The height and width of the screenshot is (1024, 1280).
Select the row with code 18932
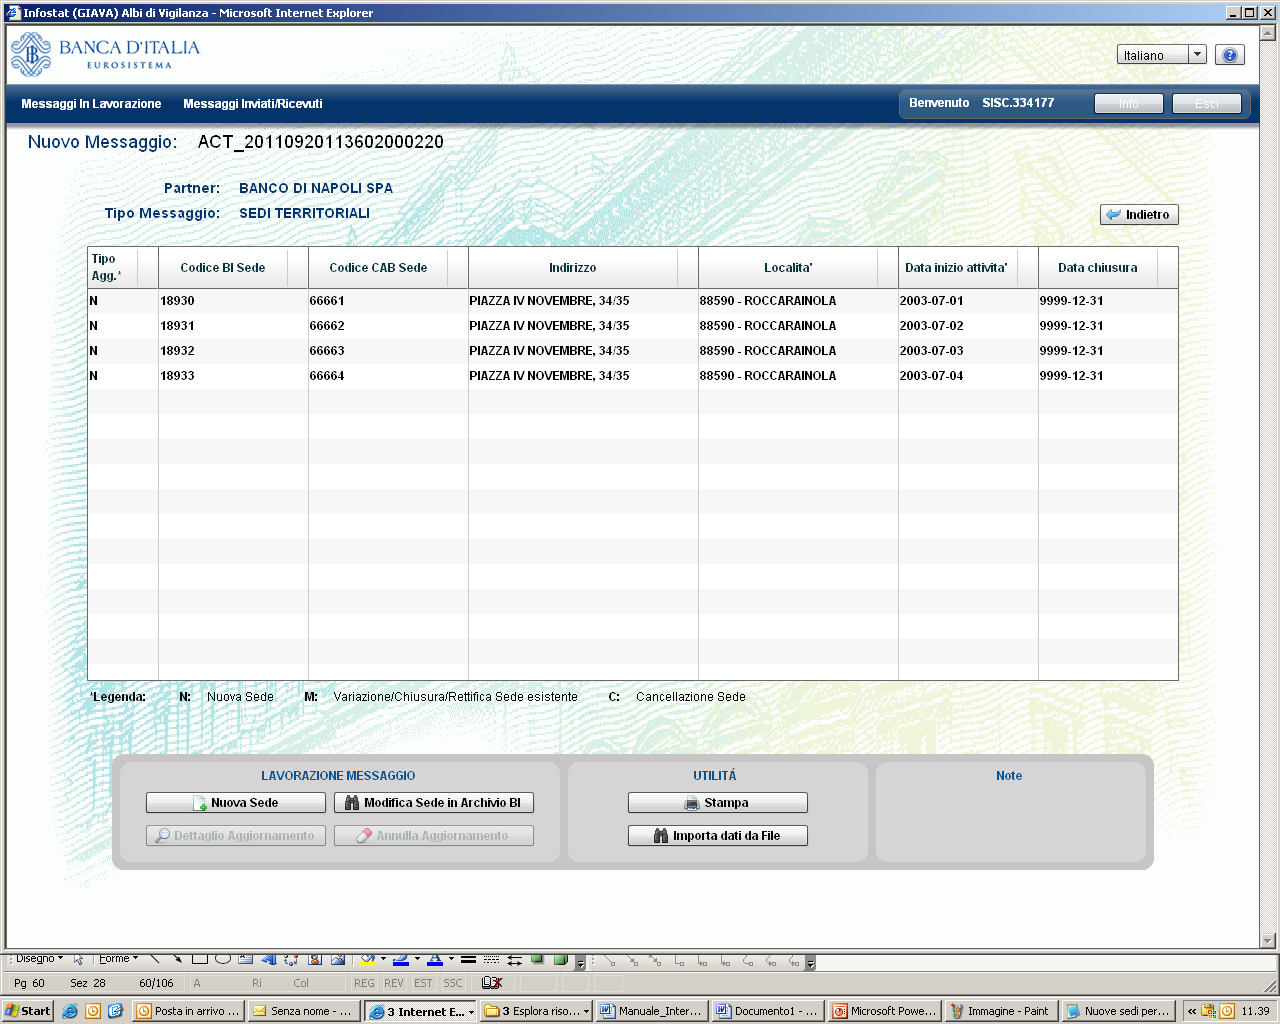click(633, 351)
